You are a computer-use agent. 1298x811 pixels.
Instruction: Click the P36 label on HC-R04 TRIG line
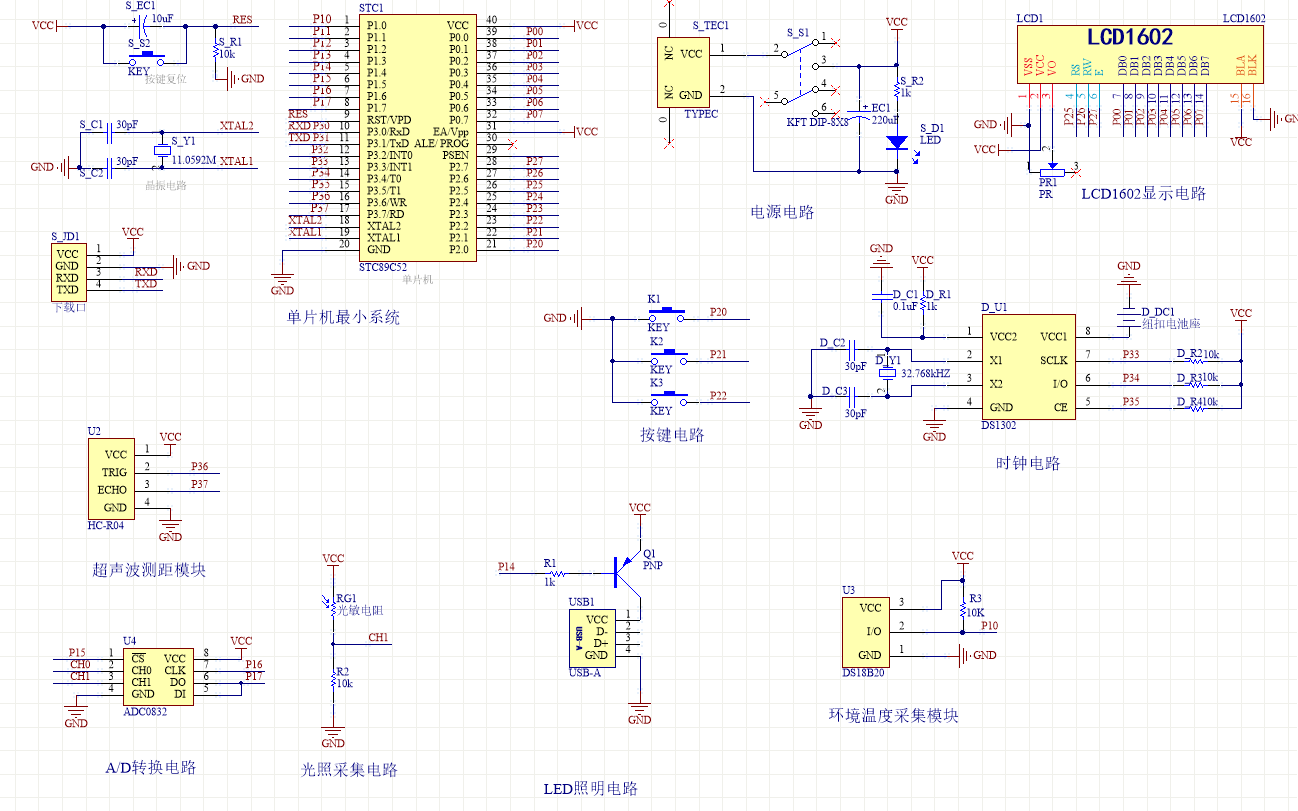pyautogui.click(x=200, y=467)
